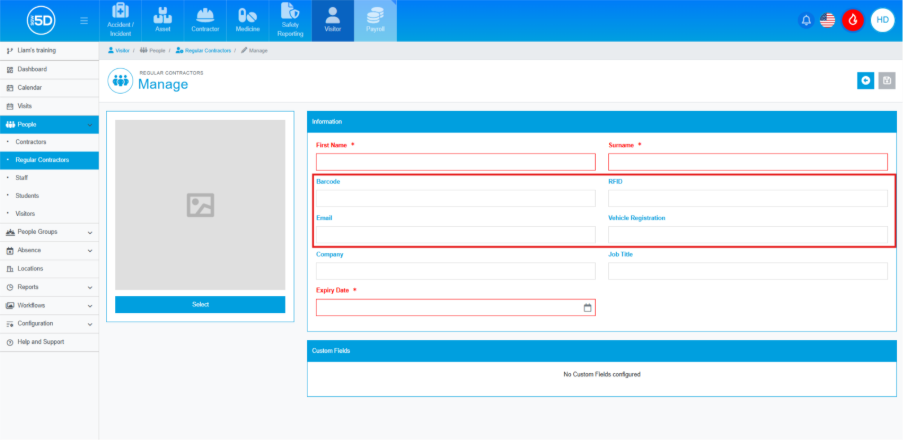Expand the Reports sidebar section
The height and width of the screenshot is (441, 903).
49,287
